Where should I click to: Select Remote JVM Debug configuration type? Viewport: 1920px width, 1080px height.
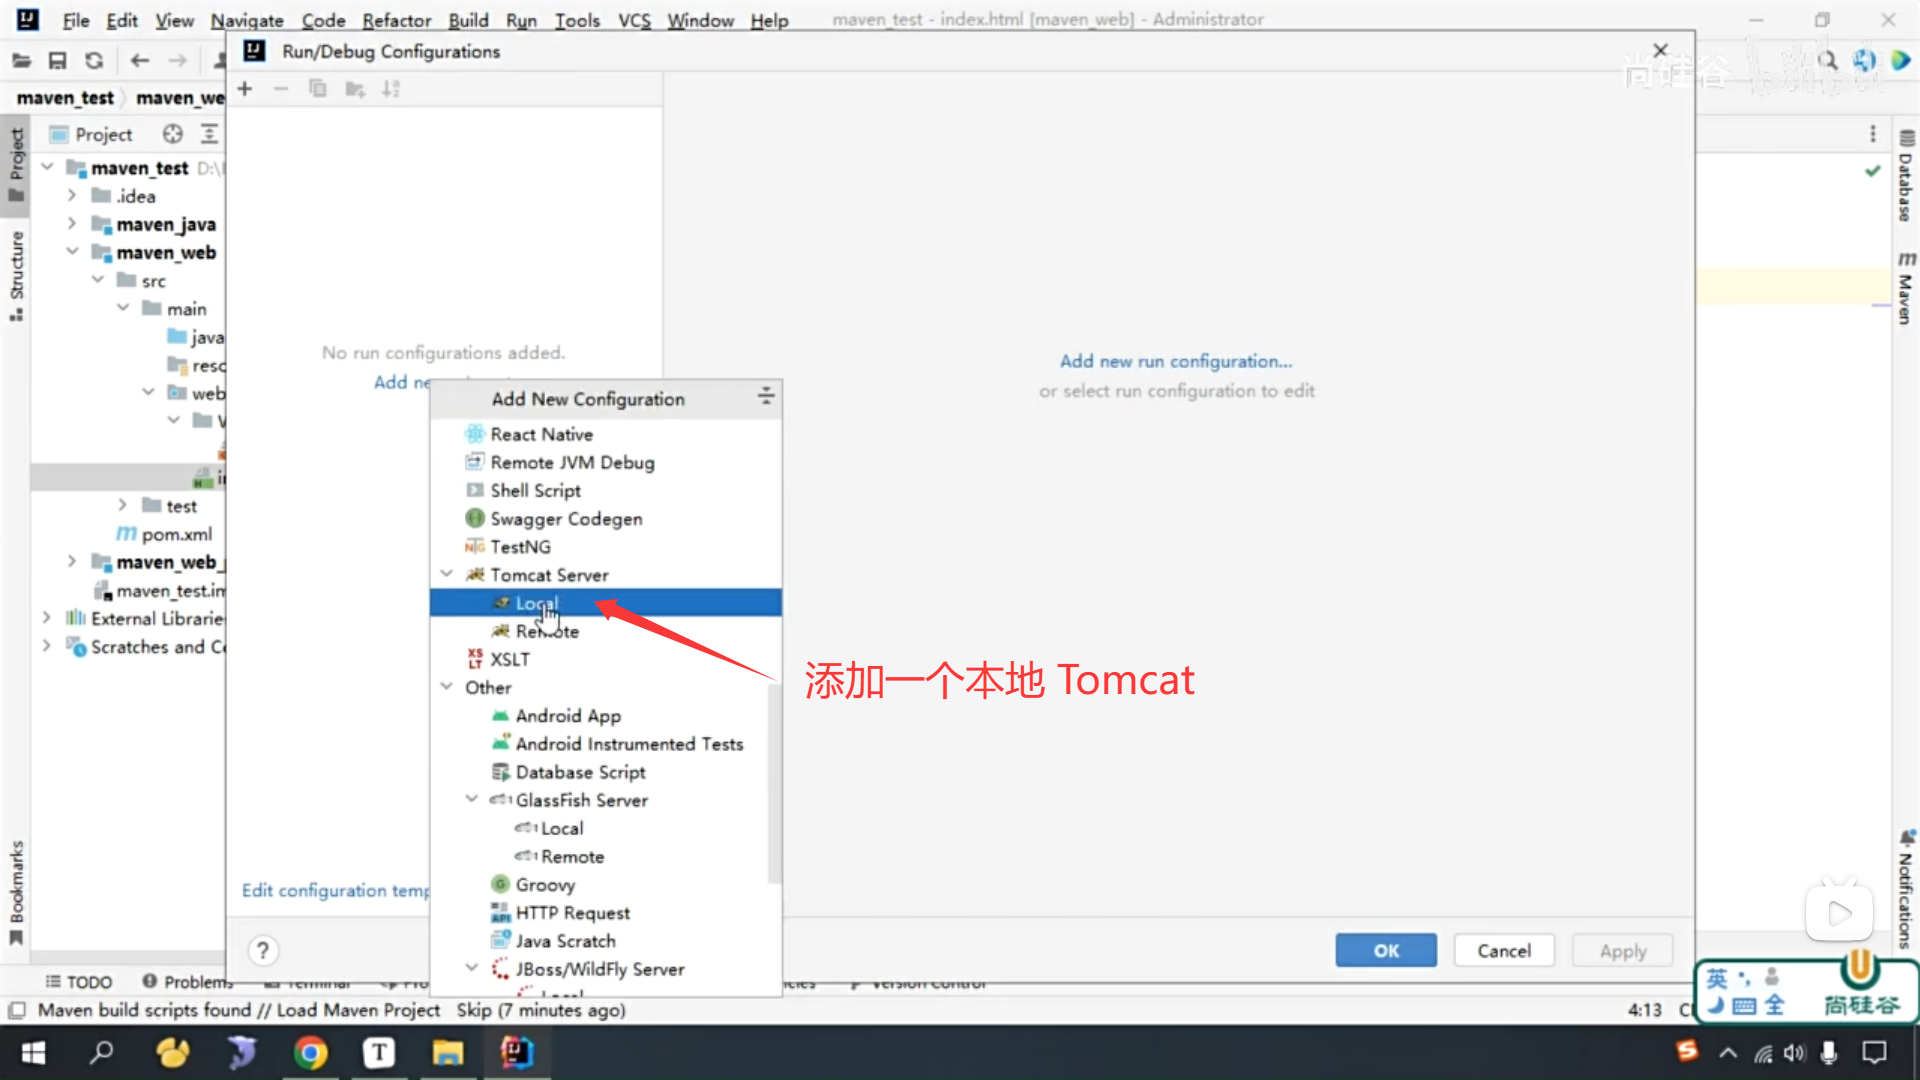coord(572,462)
